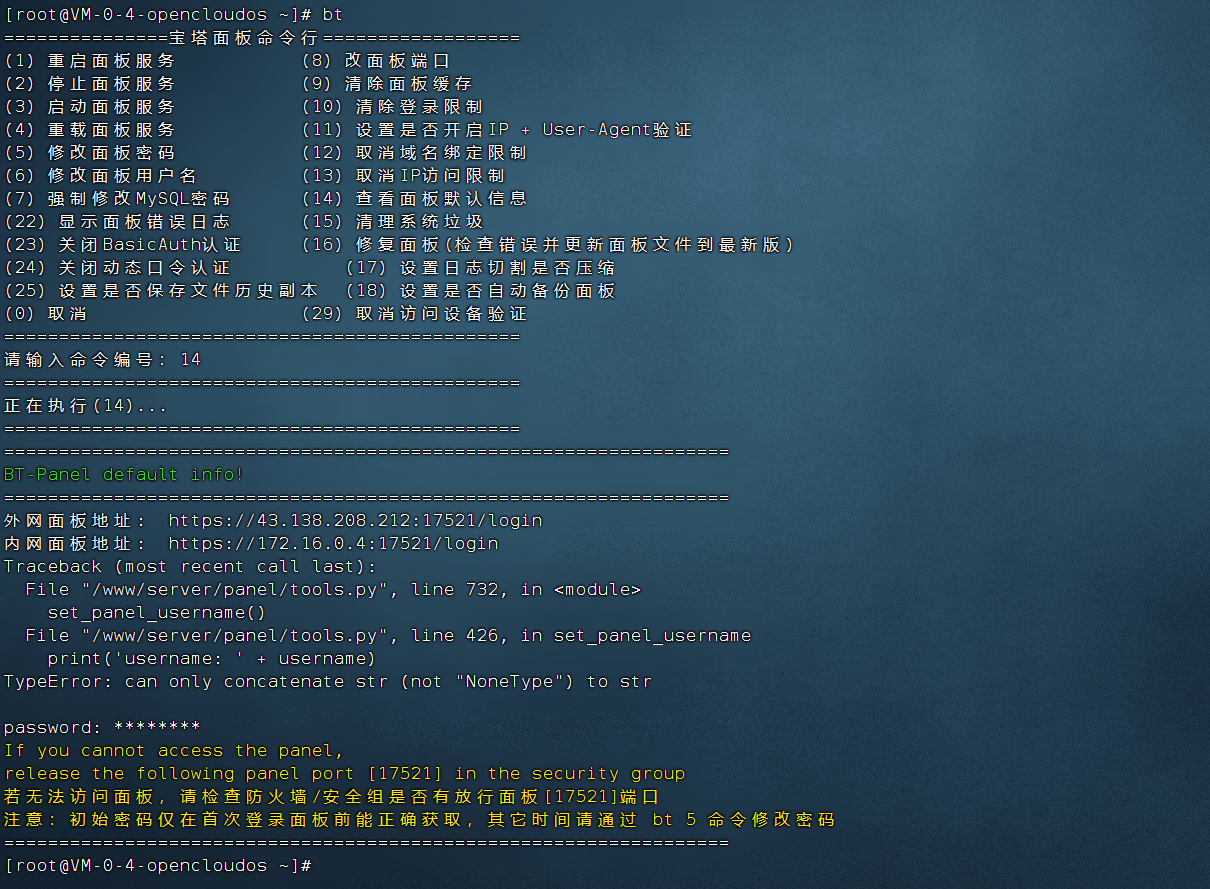Click the entered command number 14
The width and height of the screenshot is (1210, 889).
click(x=190, y=360)
